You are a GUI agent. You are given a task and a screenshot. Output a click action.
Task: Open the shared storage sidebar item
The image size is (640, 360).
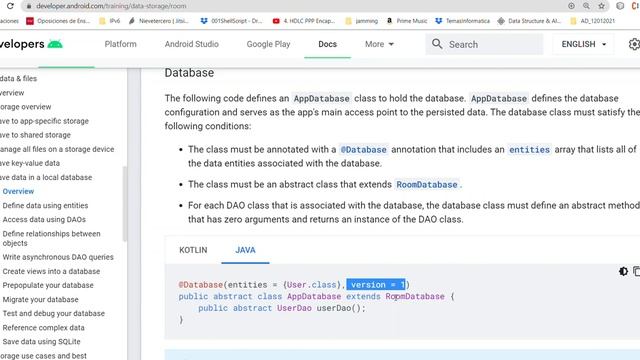click(x=35, y=135)
